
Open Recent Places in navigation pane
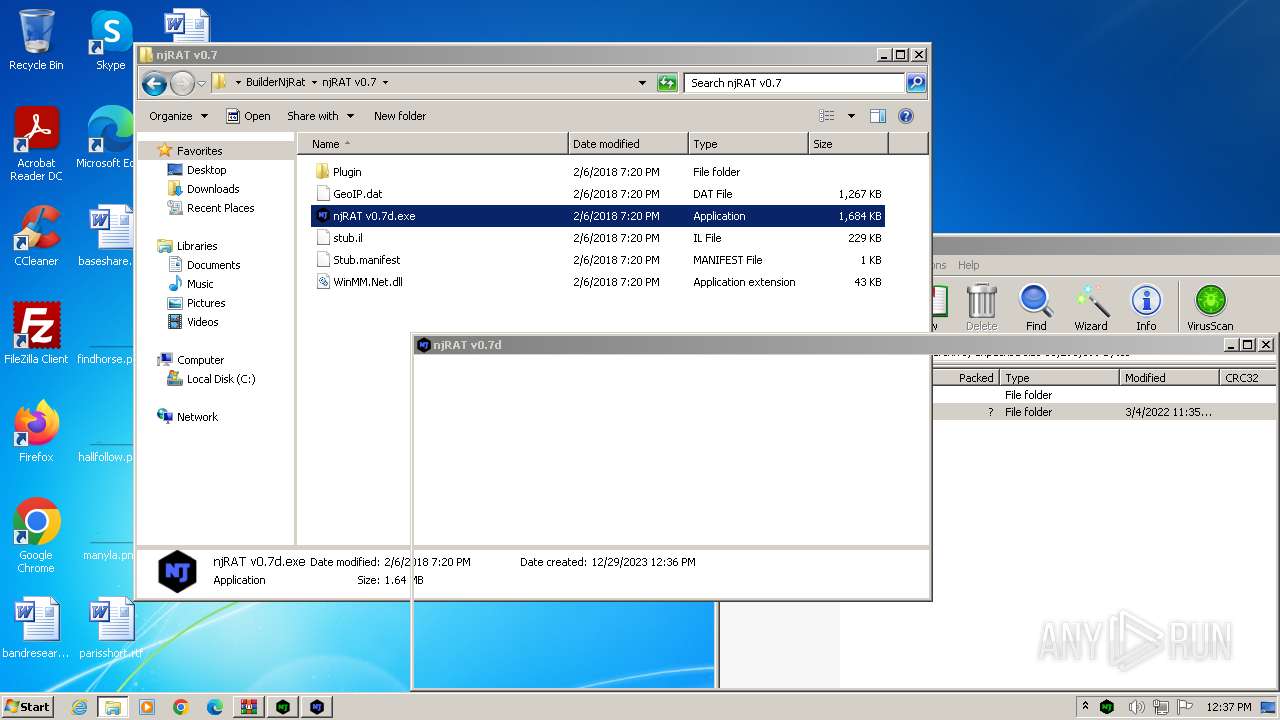click(x=220, y=208)
